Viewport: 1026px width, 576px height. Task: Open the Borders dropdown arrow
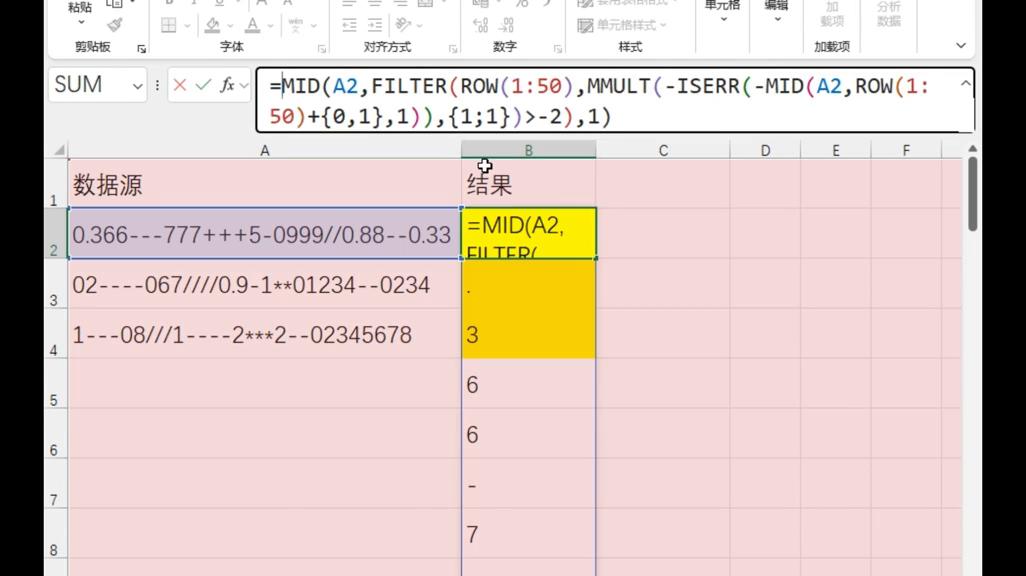(x=187, y=26)
